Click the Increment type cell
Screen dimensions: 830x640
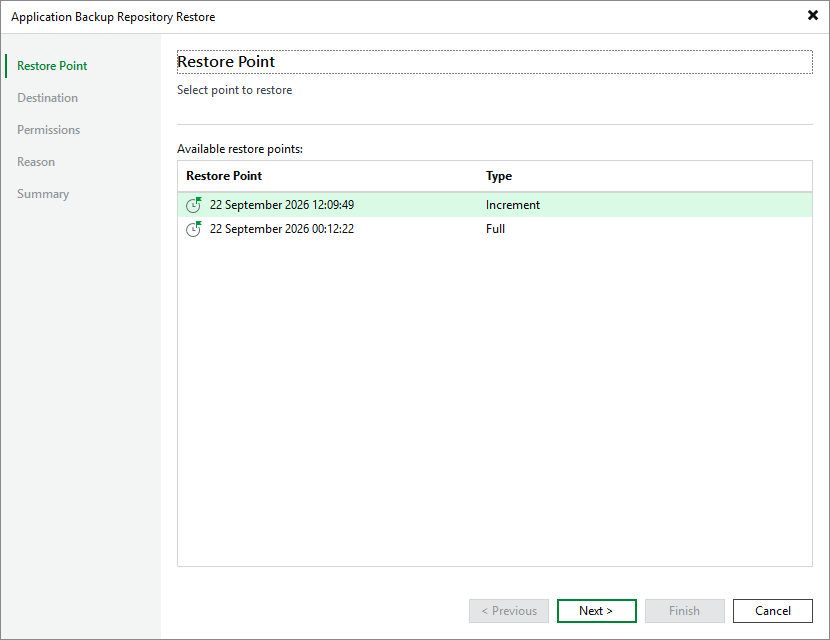[x=513, y=205]
